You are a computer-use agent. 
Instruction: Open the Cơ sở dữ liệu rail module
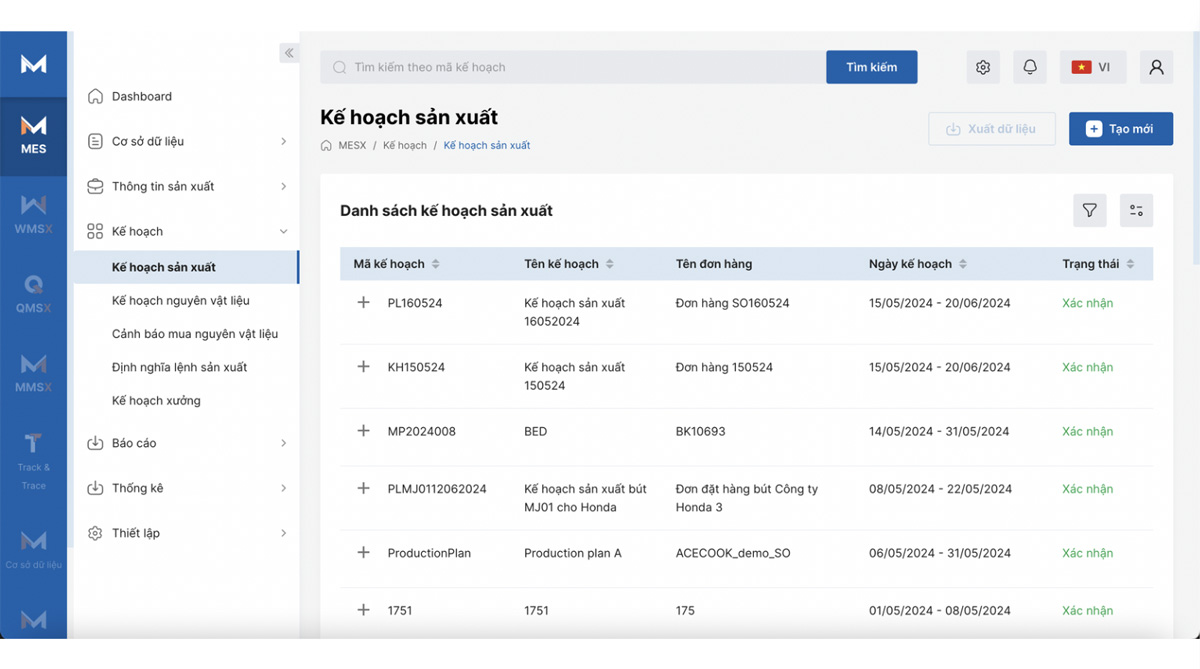[33, 550]
